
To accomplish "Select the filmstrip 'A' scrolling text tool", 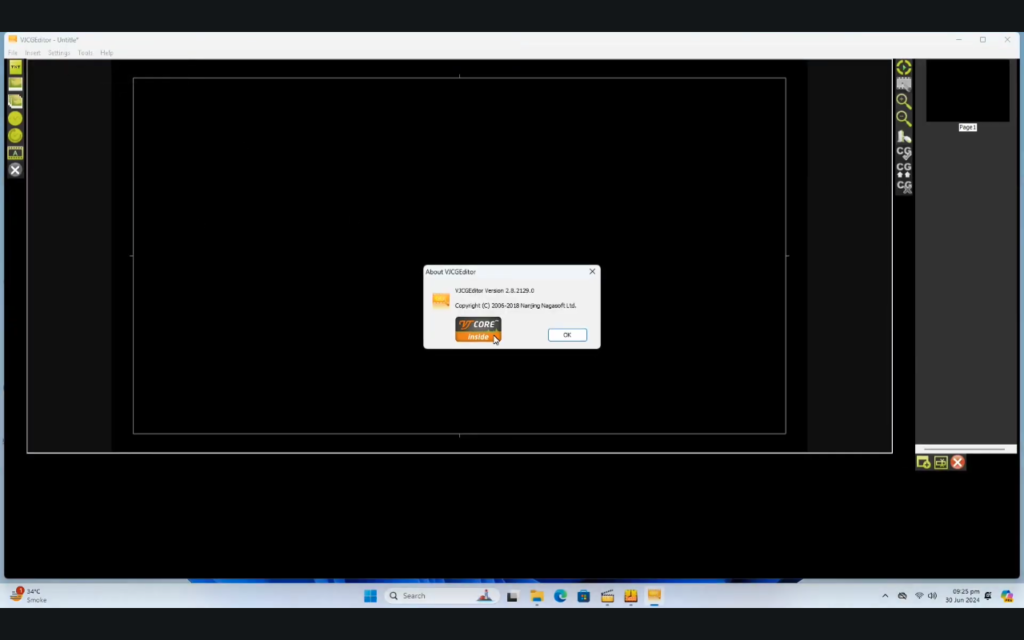I will [15, 153].
